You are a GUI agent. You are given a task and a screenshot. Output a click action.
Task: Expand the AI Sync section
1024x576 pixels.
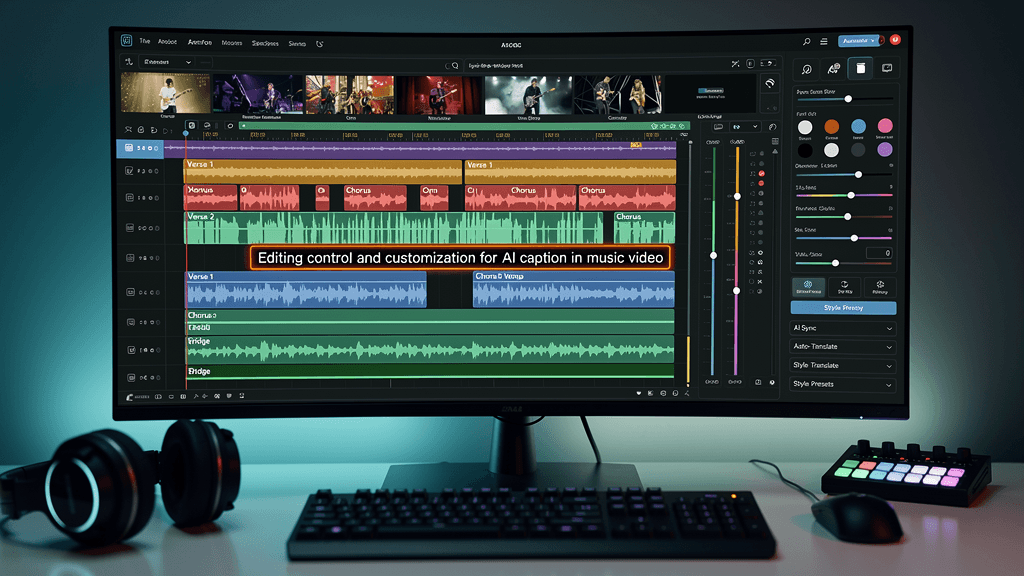(x=843, y=329)
